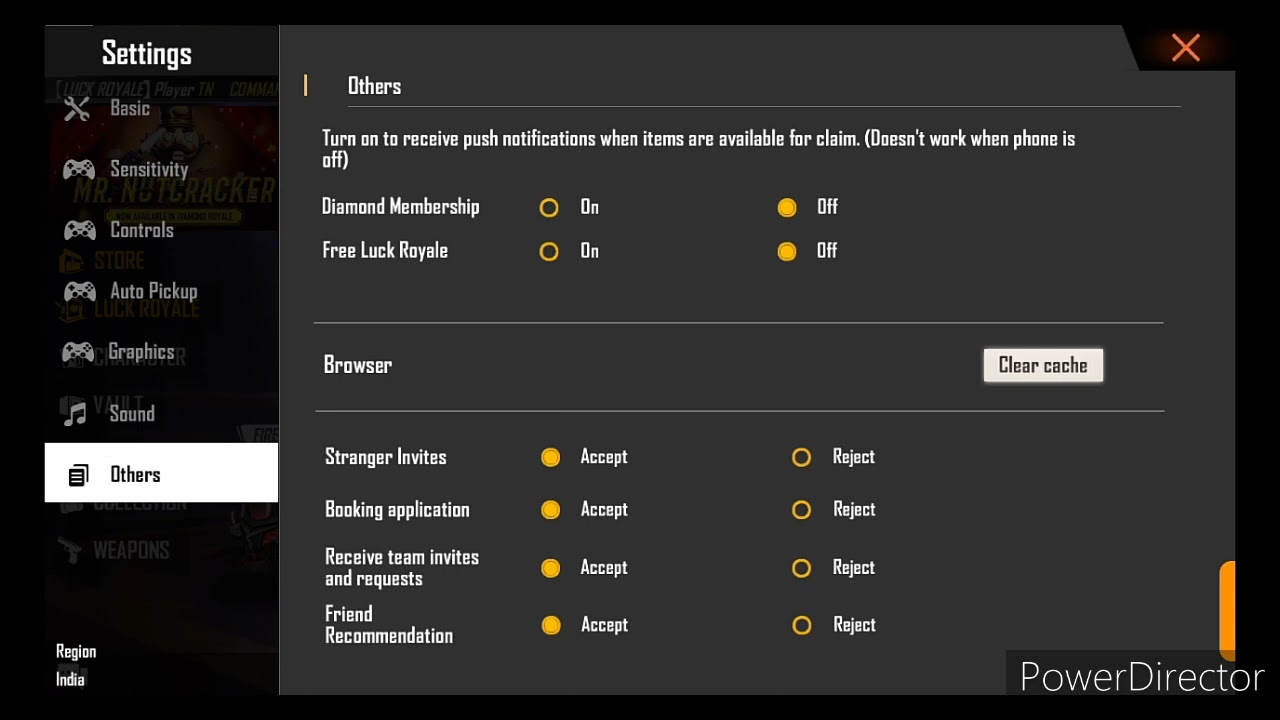This screenshot has height=720, width=1280.
Task: Click the music note Sound icon
Action: click(x=76, y=413)
